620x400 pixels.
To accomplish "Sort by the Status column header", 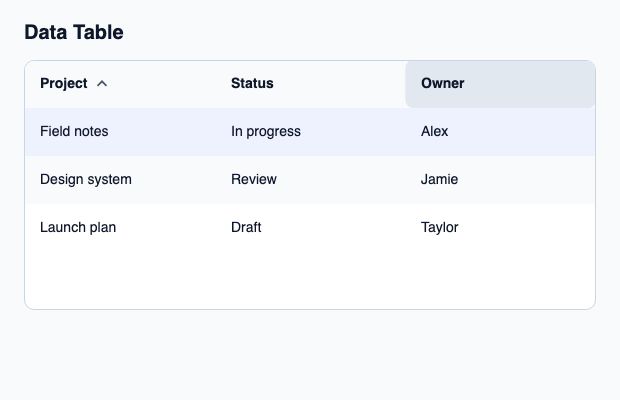I will (x=310, y=84).
